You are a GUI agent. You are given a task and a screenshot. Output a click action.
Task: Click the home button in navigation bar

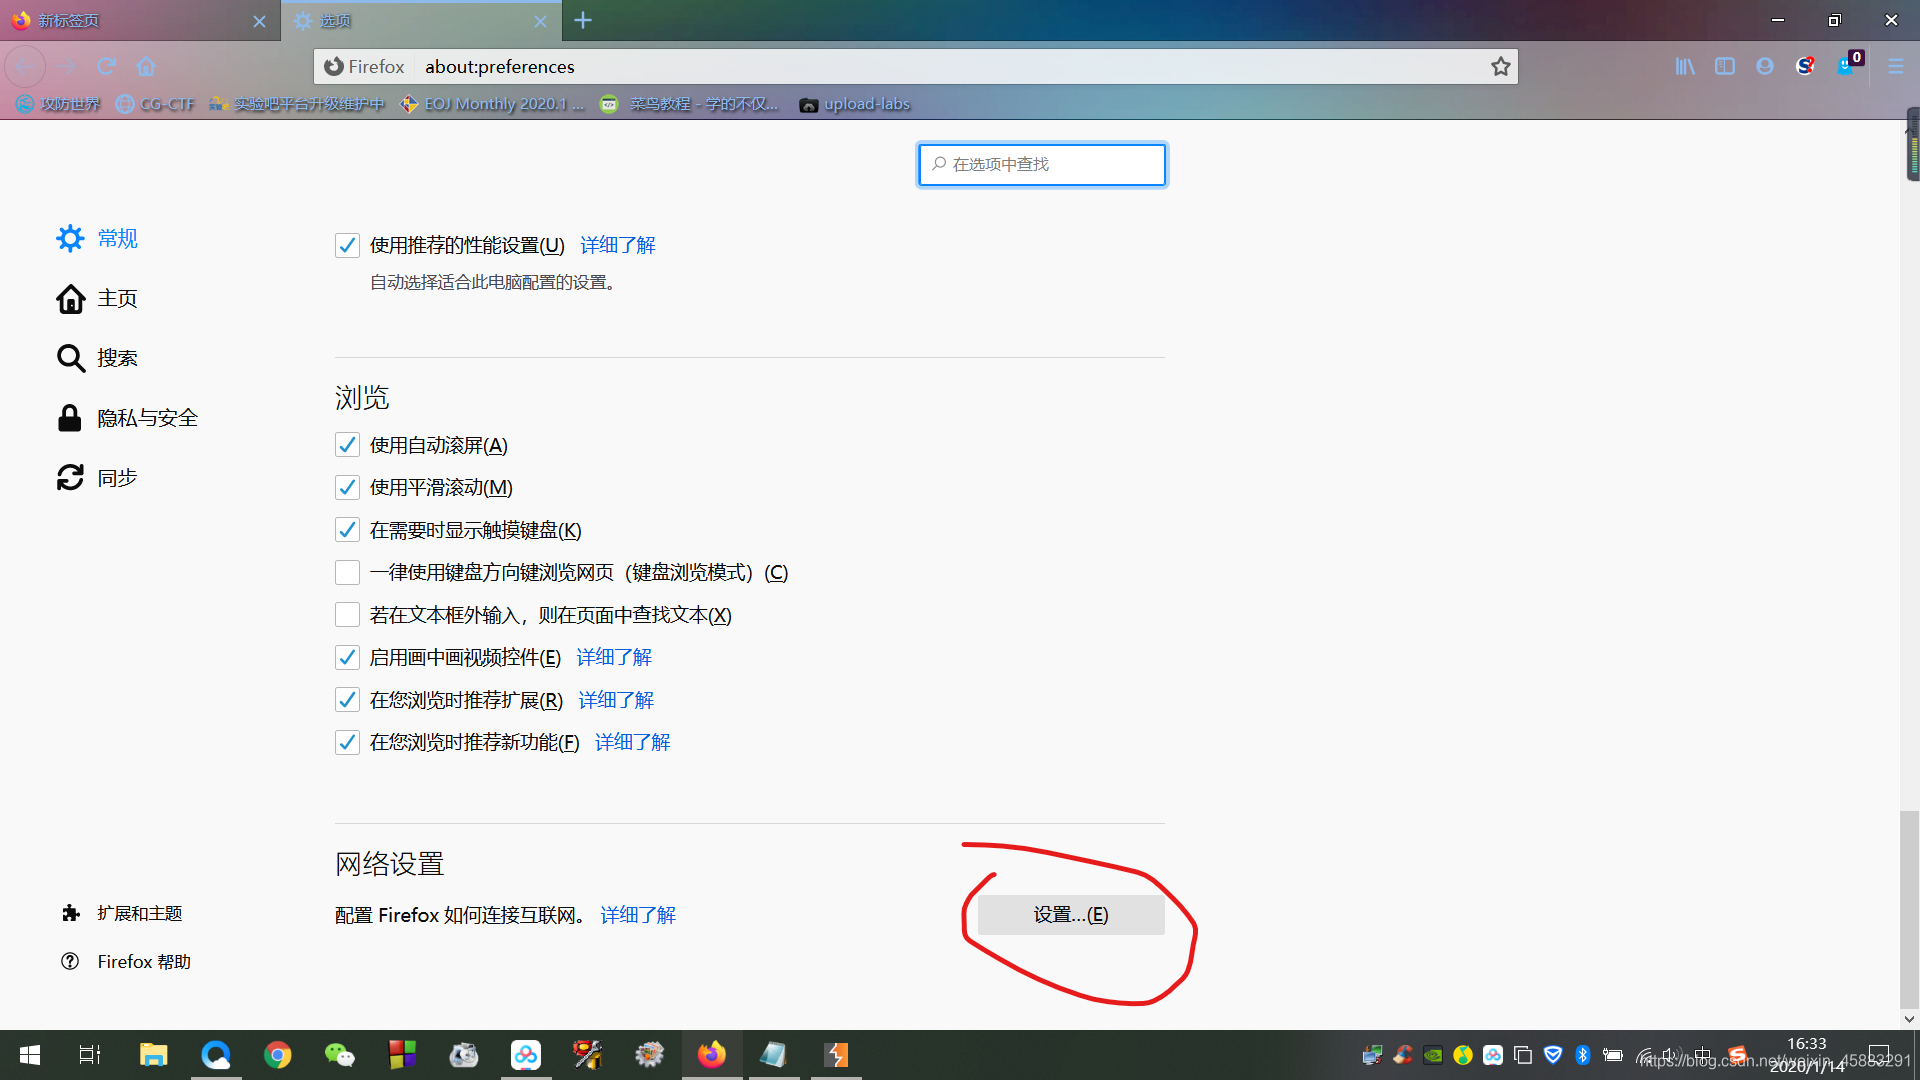[x=146, y=67]
